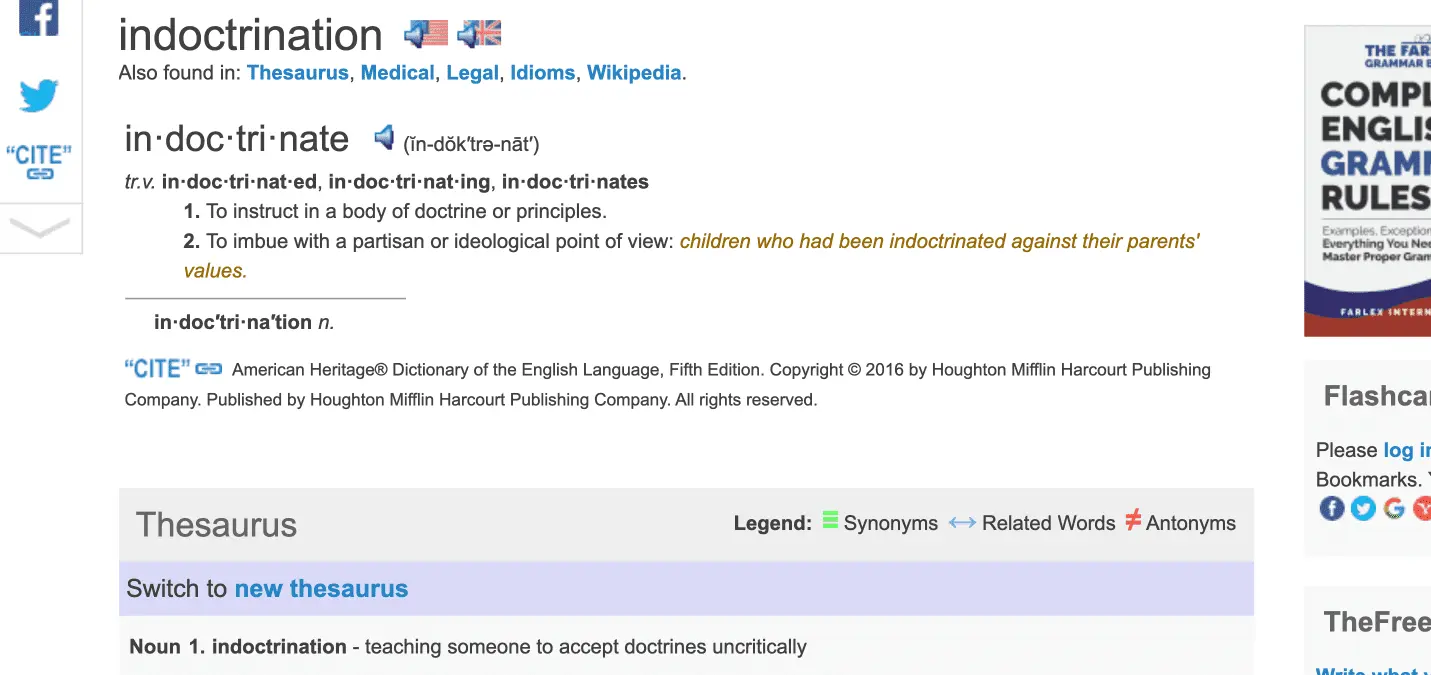Share the page via the sidebar Twitter icon

pyautogui.click(x=39, y=96)
